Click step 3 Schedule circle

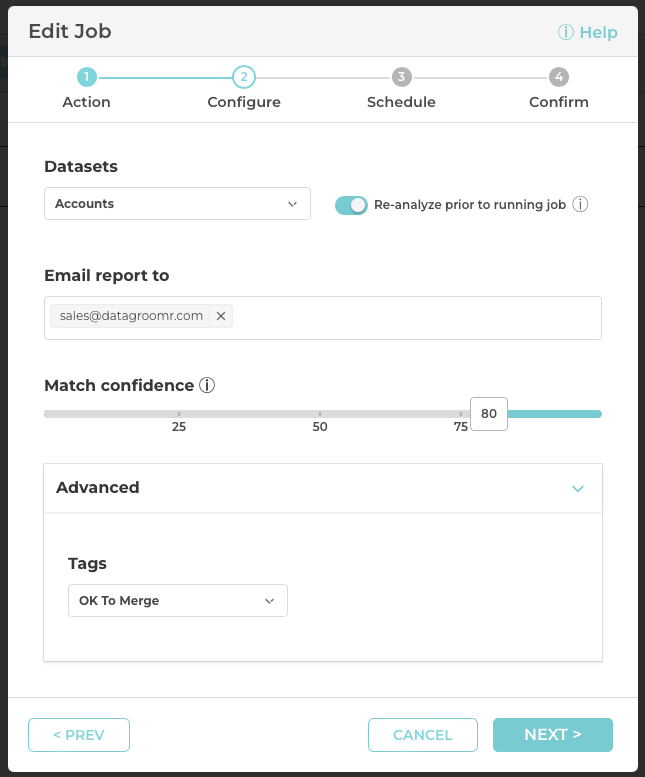point(401,77)
